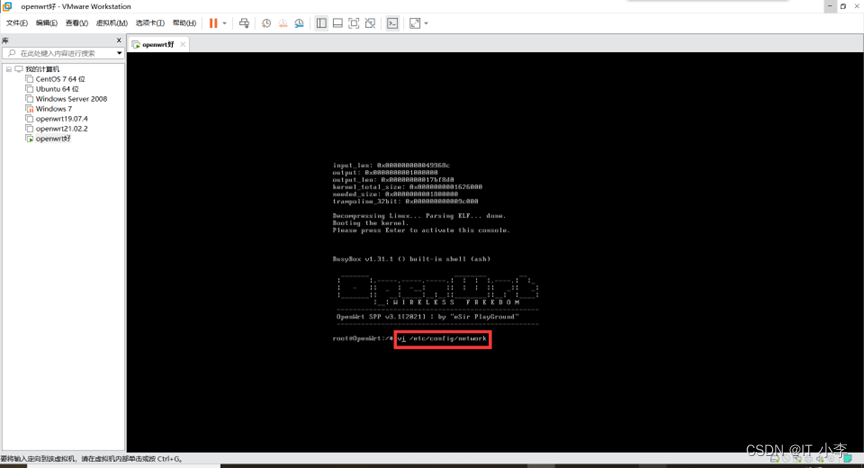Close the library (库) panel
Image resolution: width=864 pixels, height=468 pixels.
[x=118, y=40]
